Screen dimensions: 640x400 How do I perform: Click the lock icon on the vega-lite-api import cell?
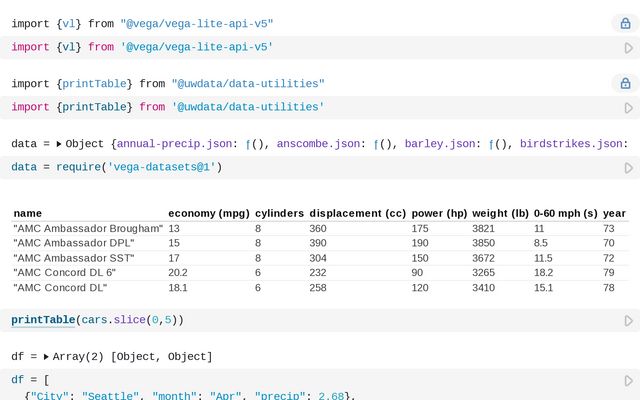point(626,23)
